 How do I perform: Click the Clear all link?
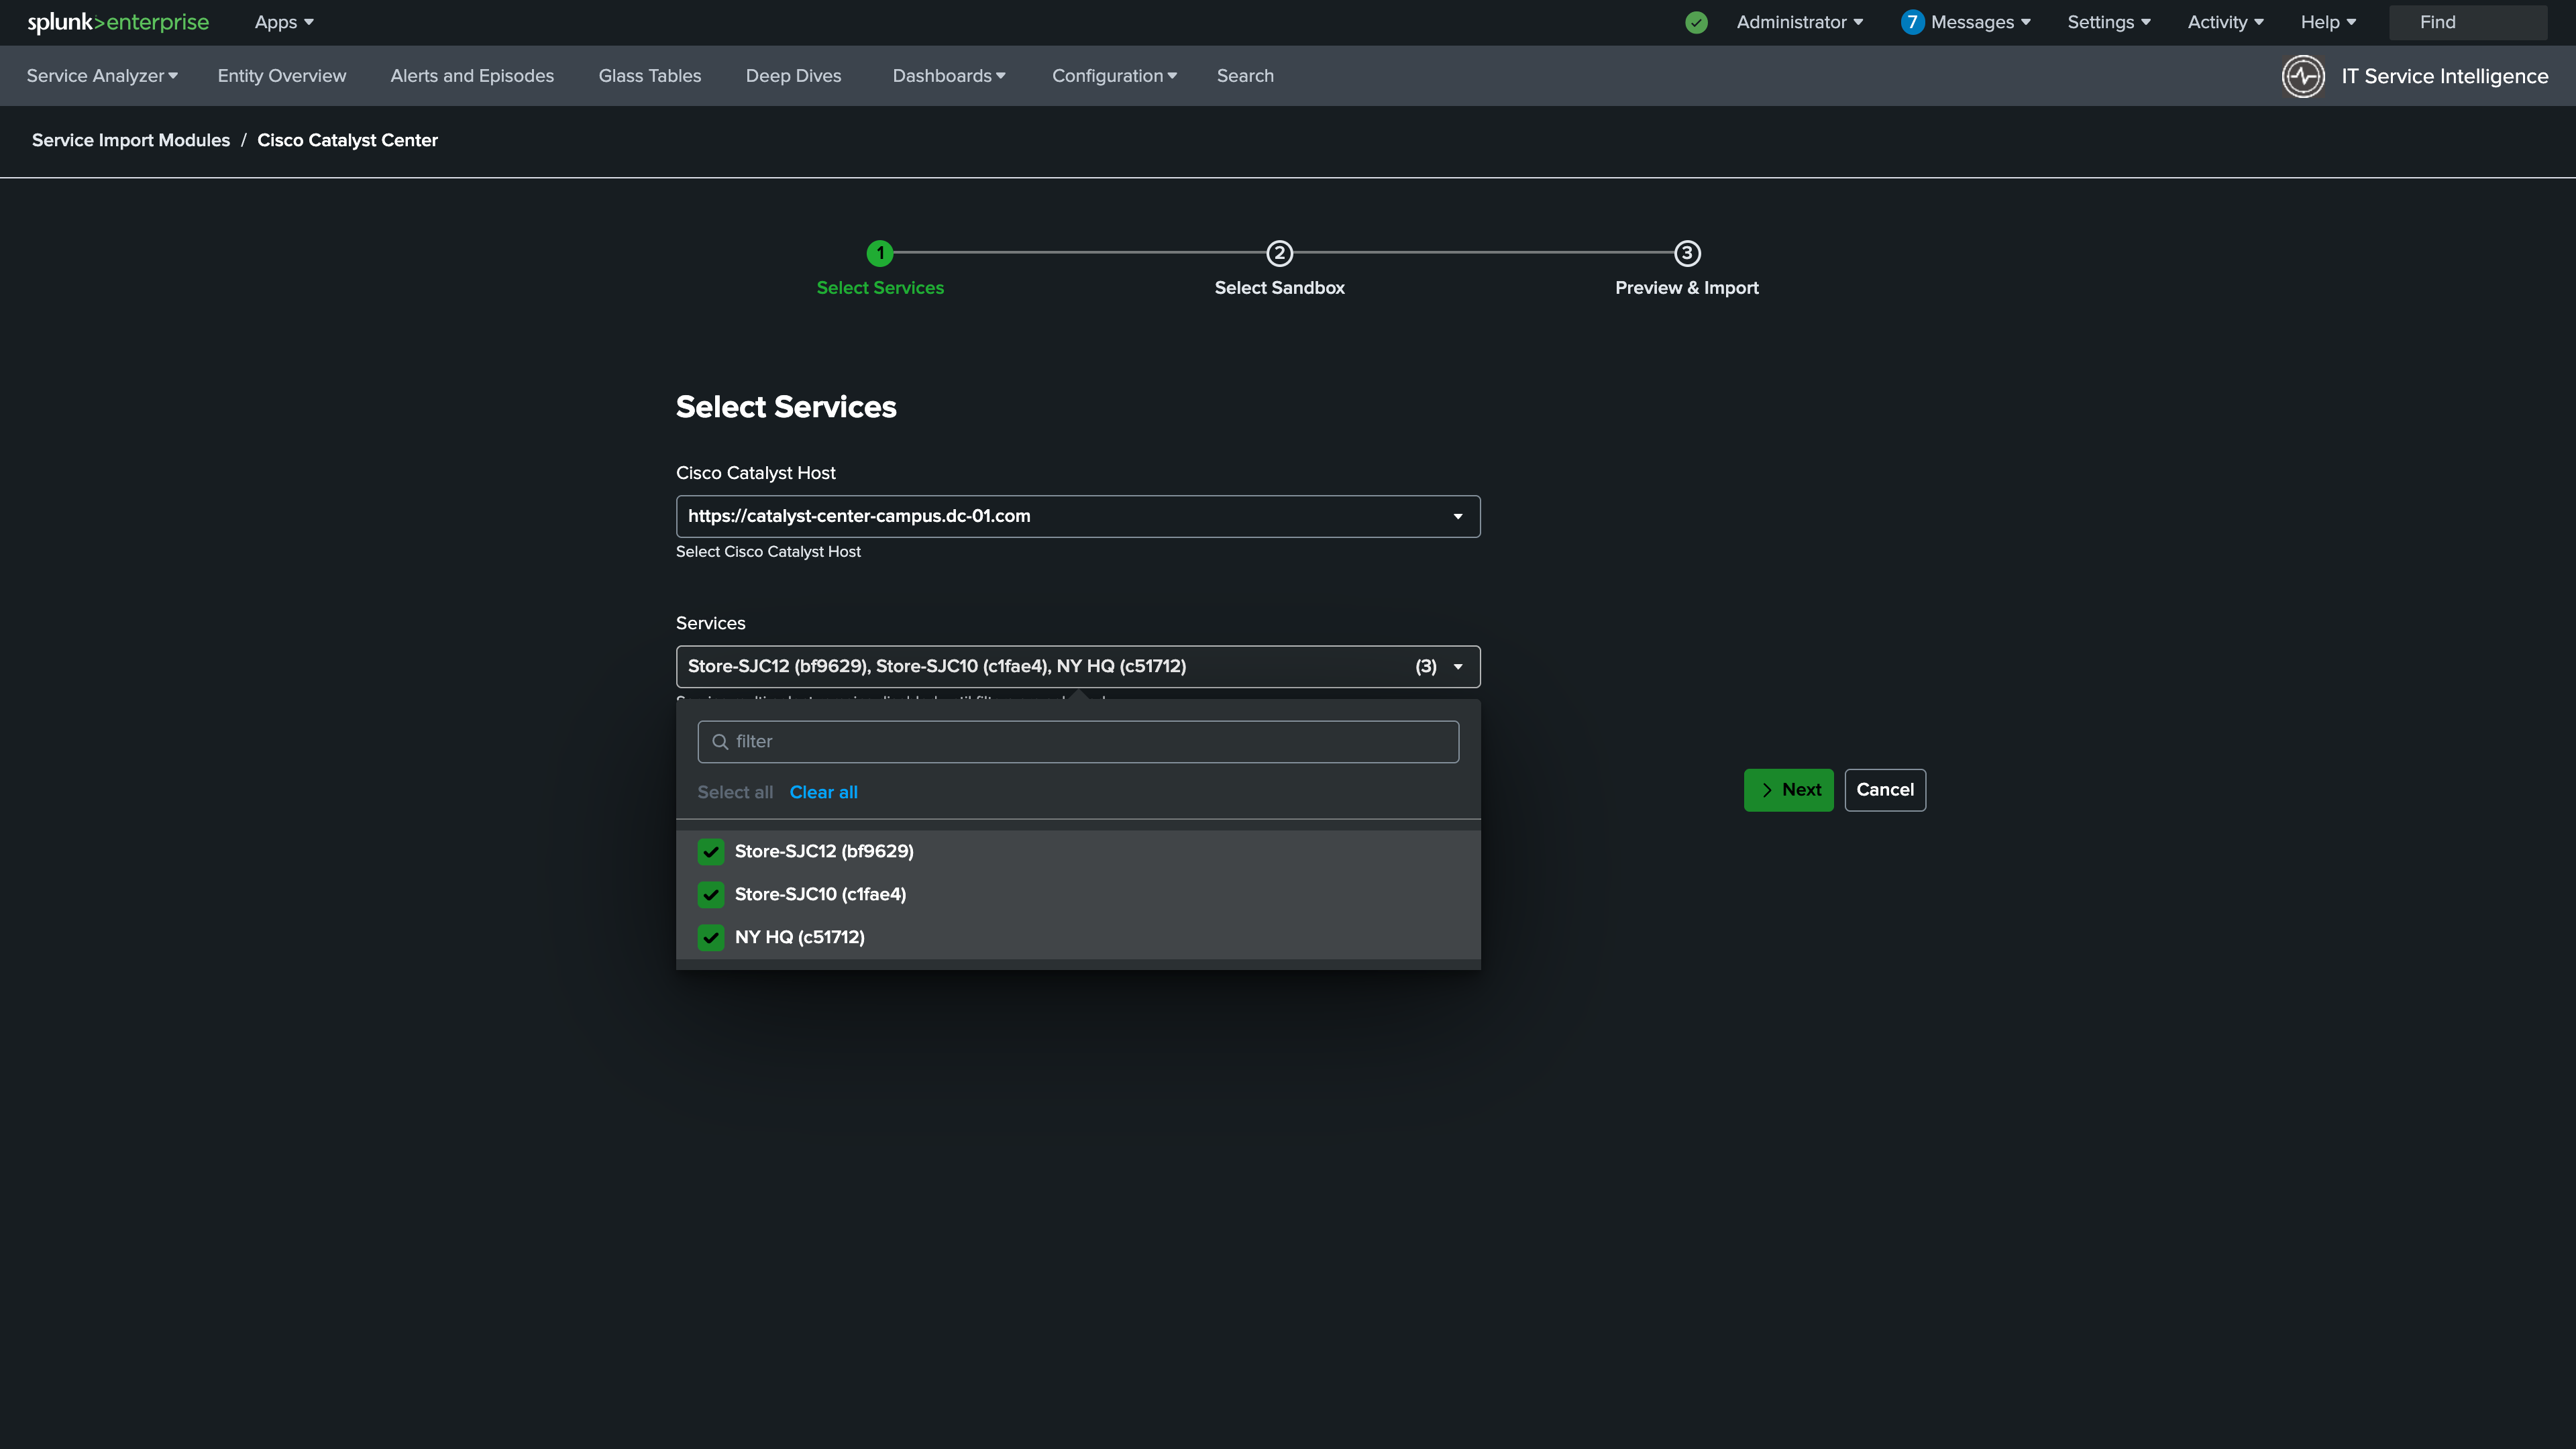[824, 793]
